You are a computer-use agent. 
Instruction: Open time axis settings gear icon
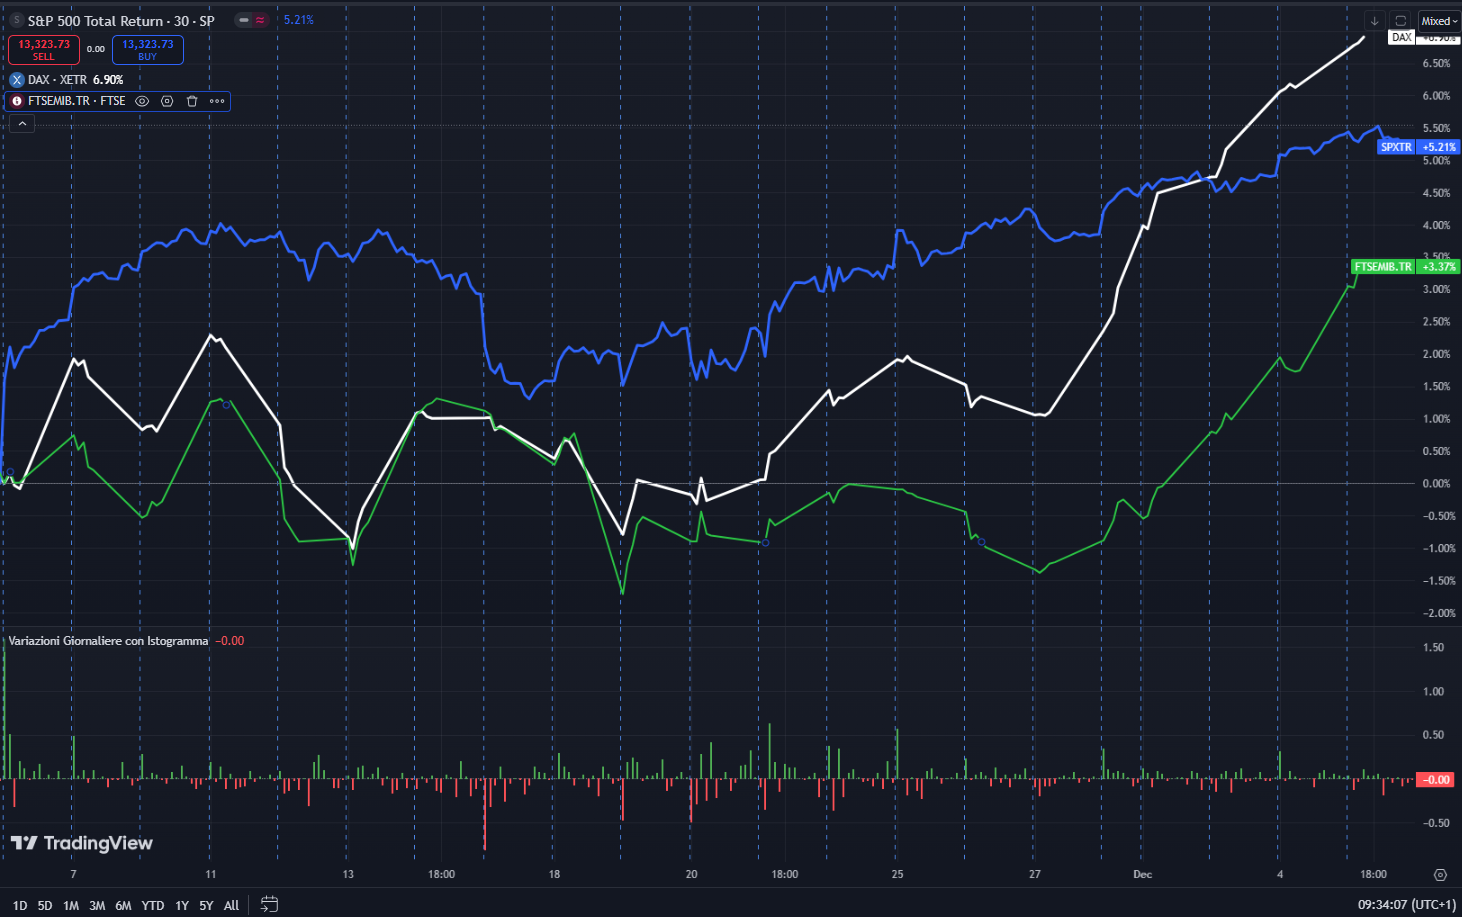click(1440, 875)
